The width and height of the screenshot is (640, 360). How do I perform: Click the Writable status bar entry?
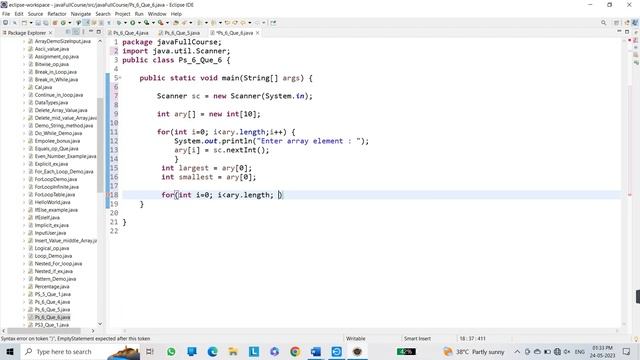(x=356, y=338)
